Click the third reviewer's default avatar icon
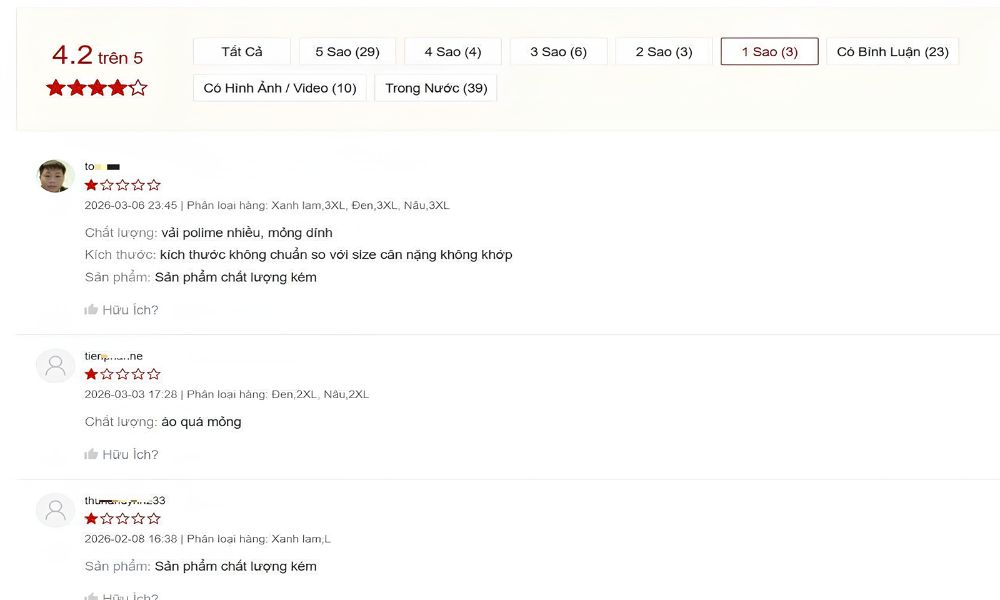The image size is (1000, 600). pyautogui.click(x=56, y=510)
